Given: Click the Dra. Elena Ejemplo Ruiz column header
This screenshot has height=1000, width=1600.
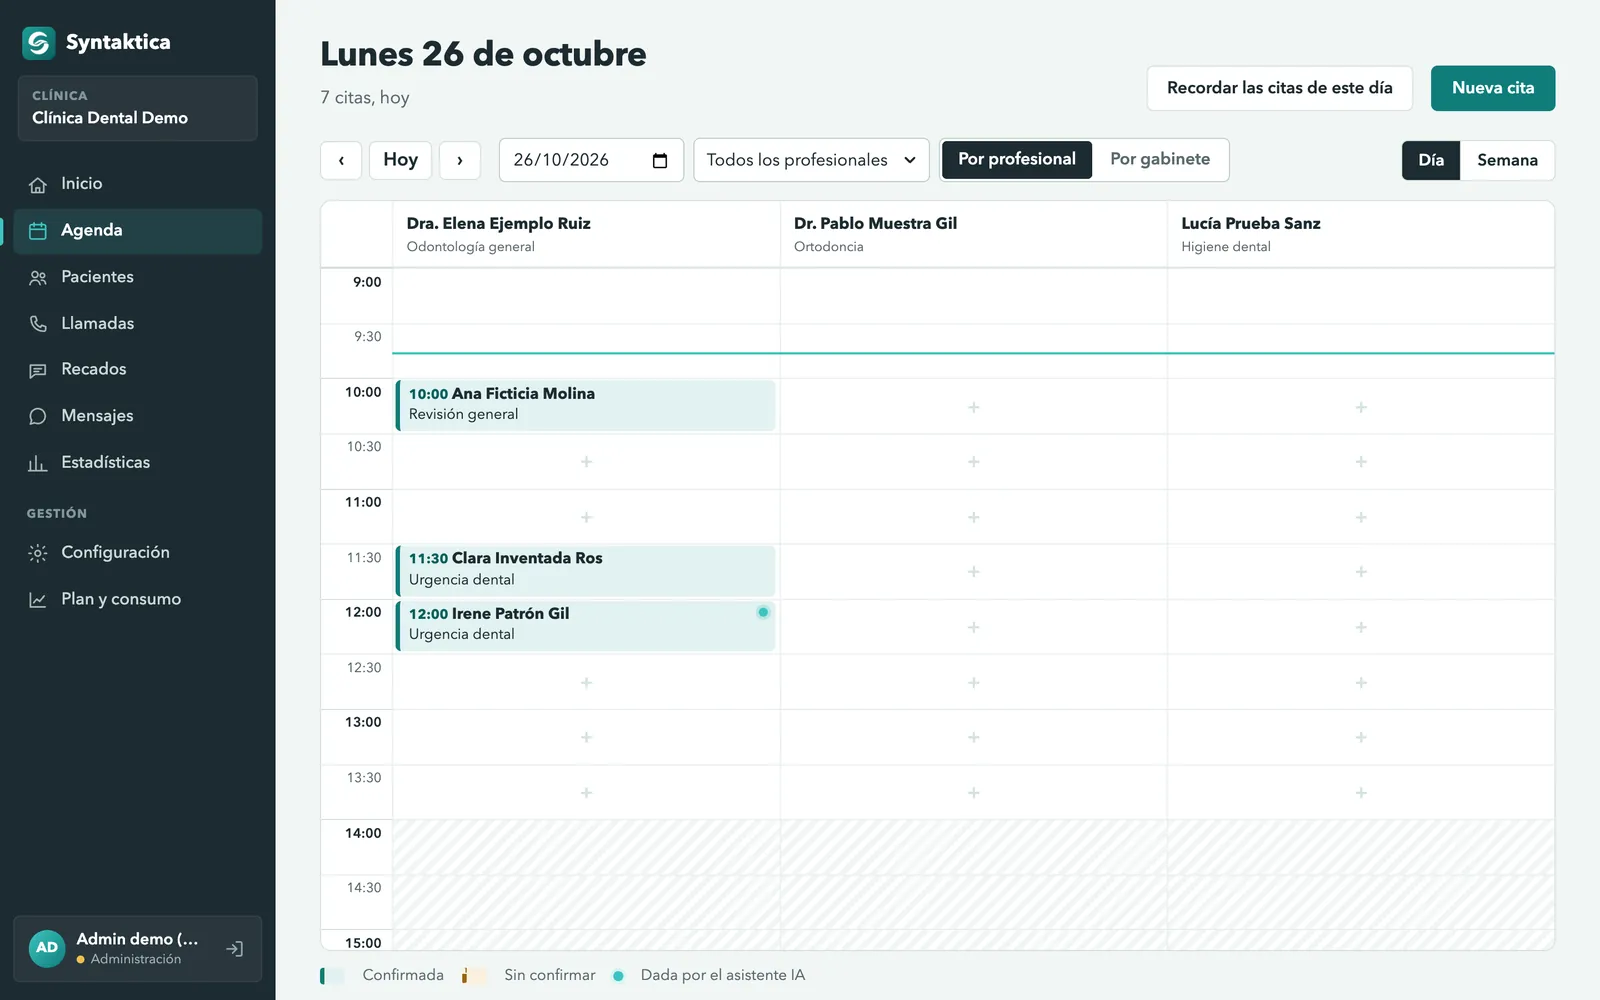Looking at the screenshot, I should tap(586, 235).
